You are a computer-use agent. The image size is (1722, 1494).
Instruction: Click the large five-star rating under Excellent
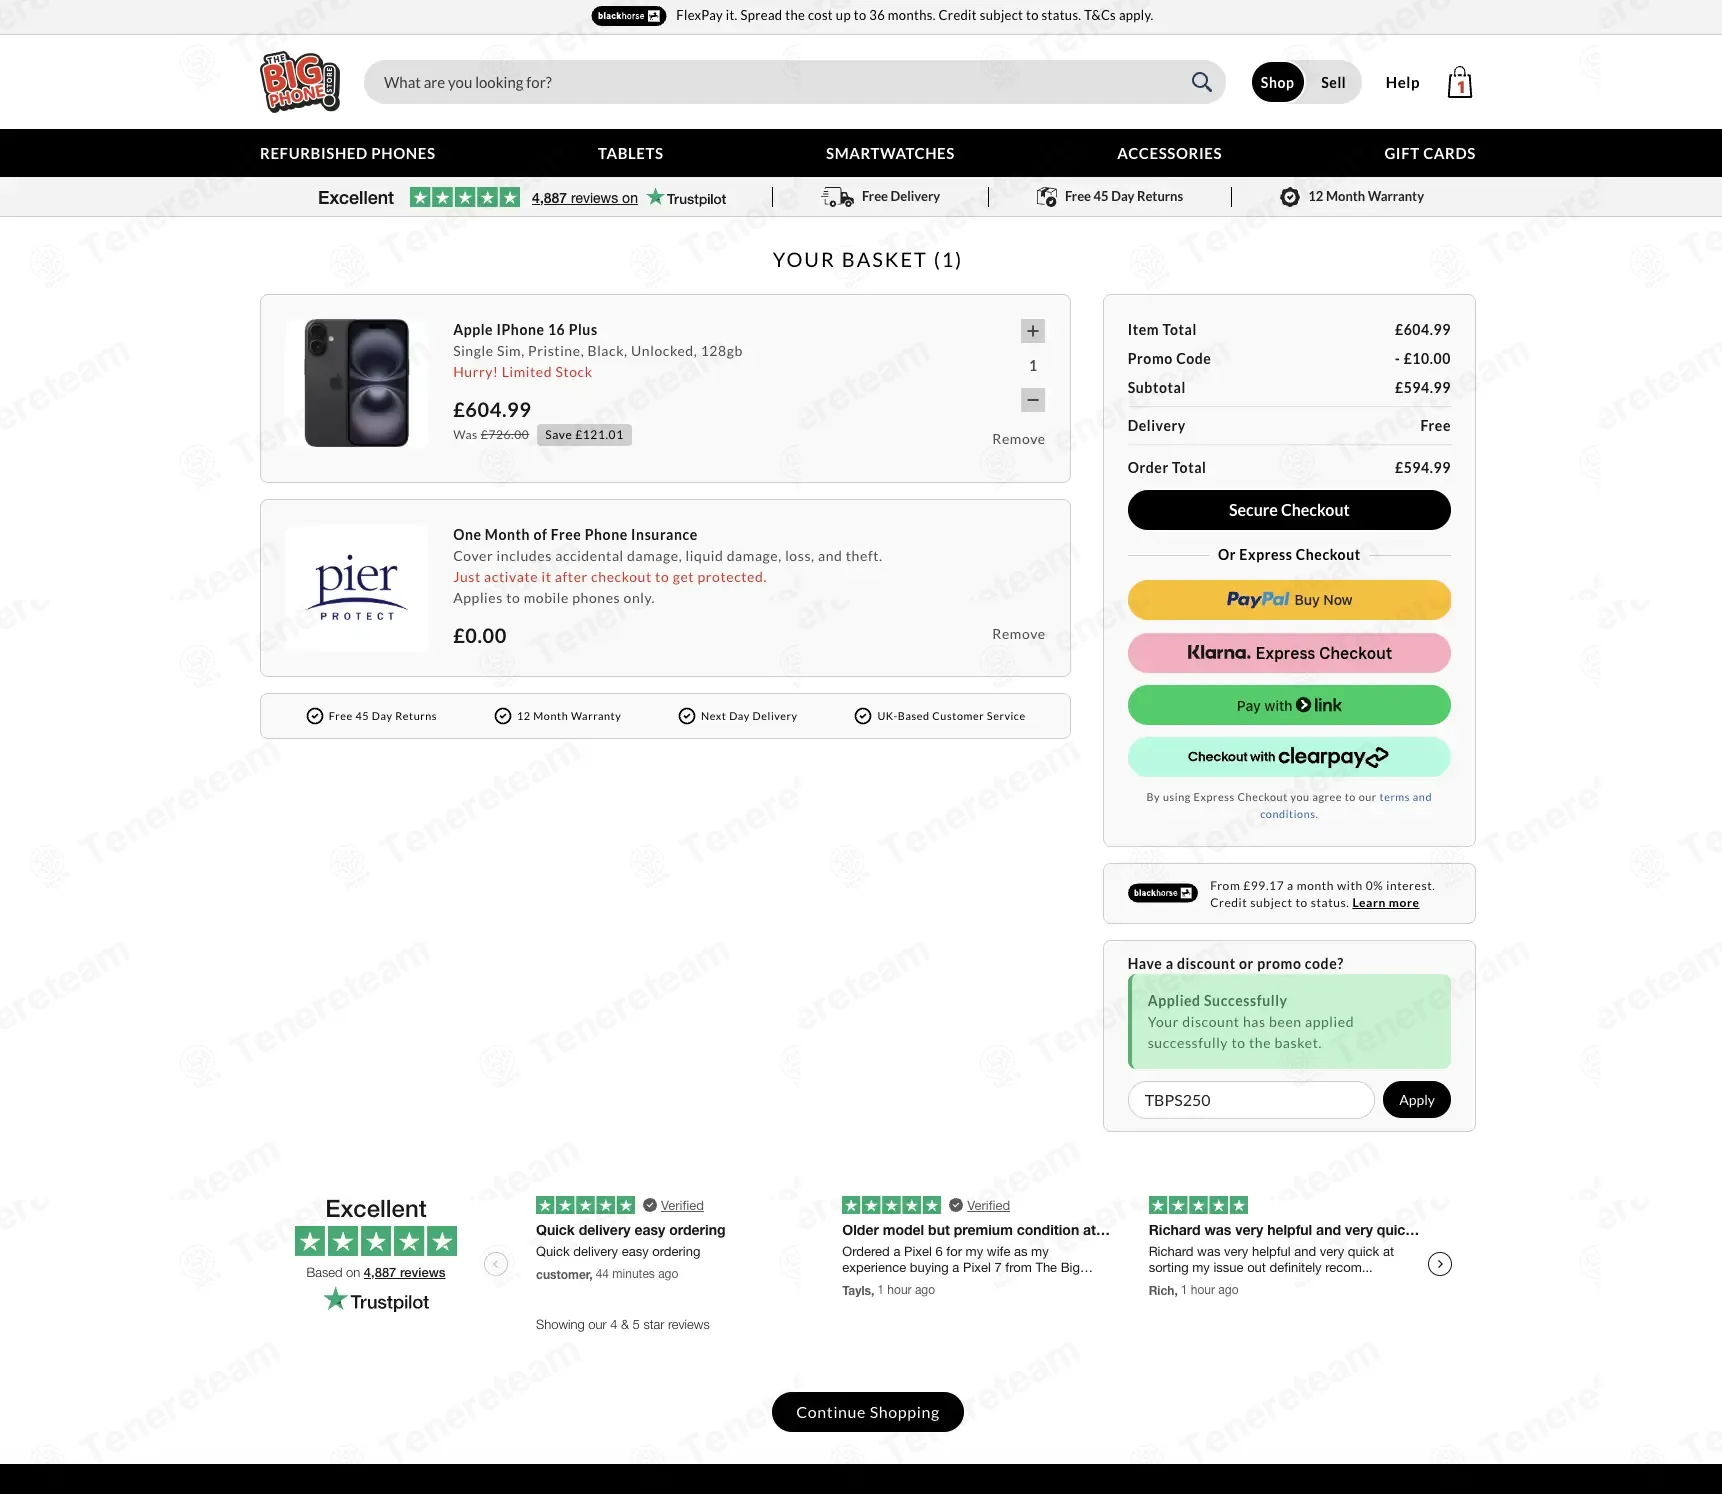coord(376,1241)
